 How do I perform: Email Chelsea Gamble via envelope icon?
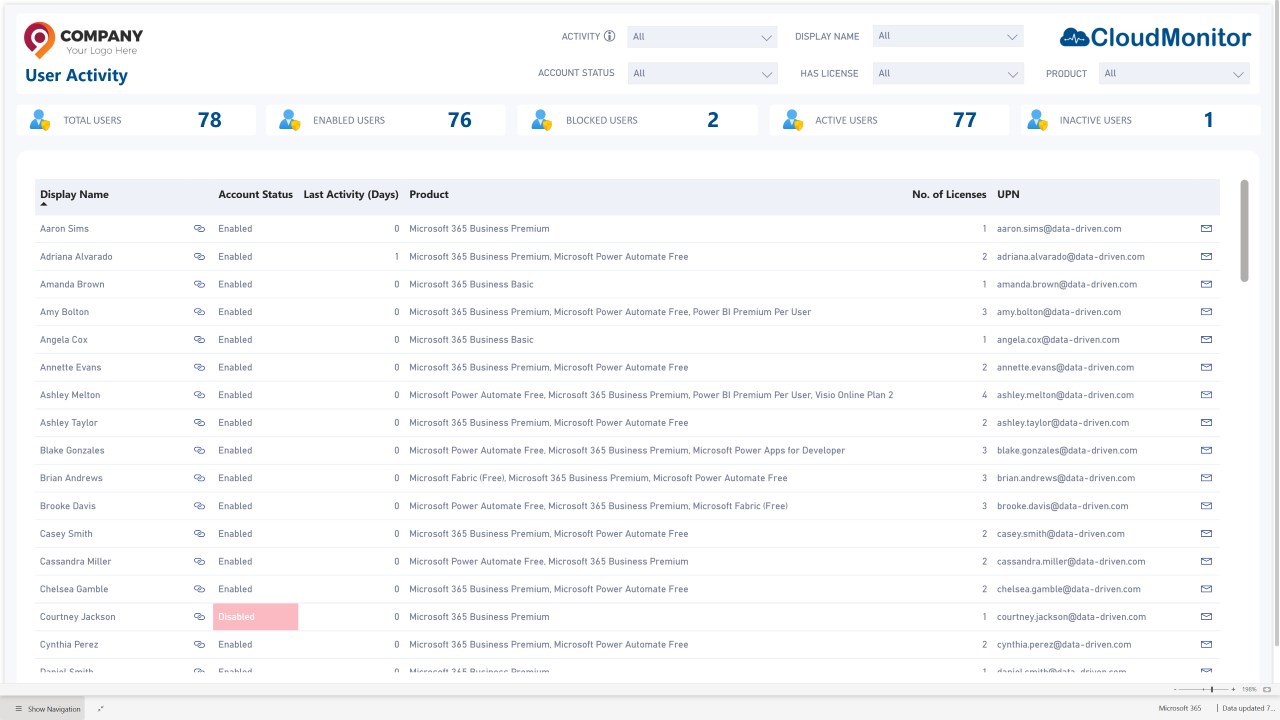point(1206,589)
